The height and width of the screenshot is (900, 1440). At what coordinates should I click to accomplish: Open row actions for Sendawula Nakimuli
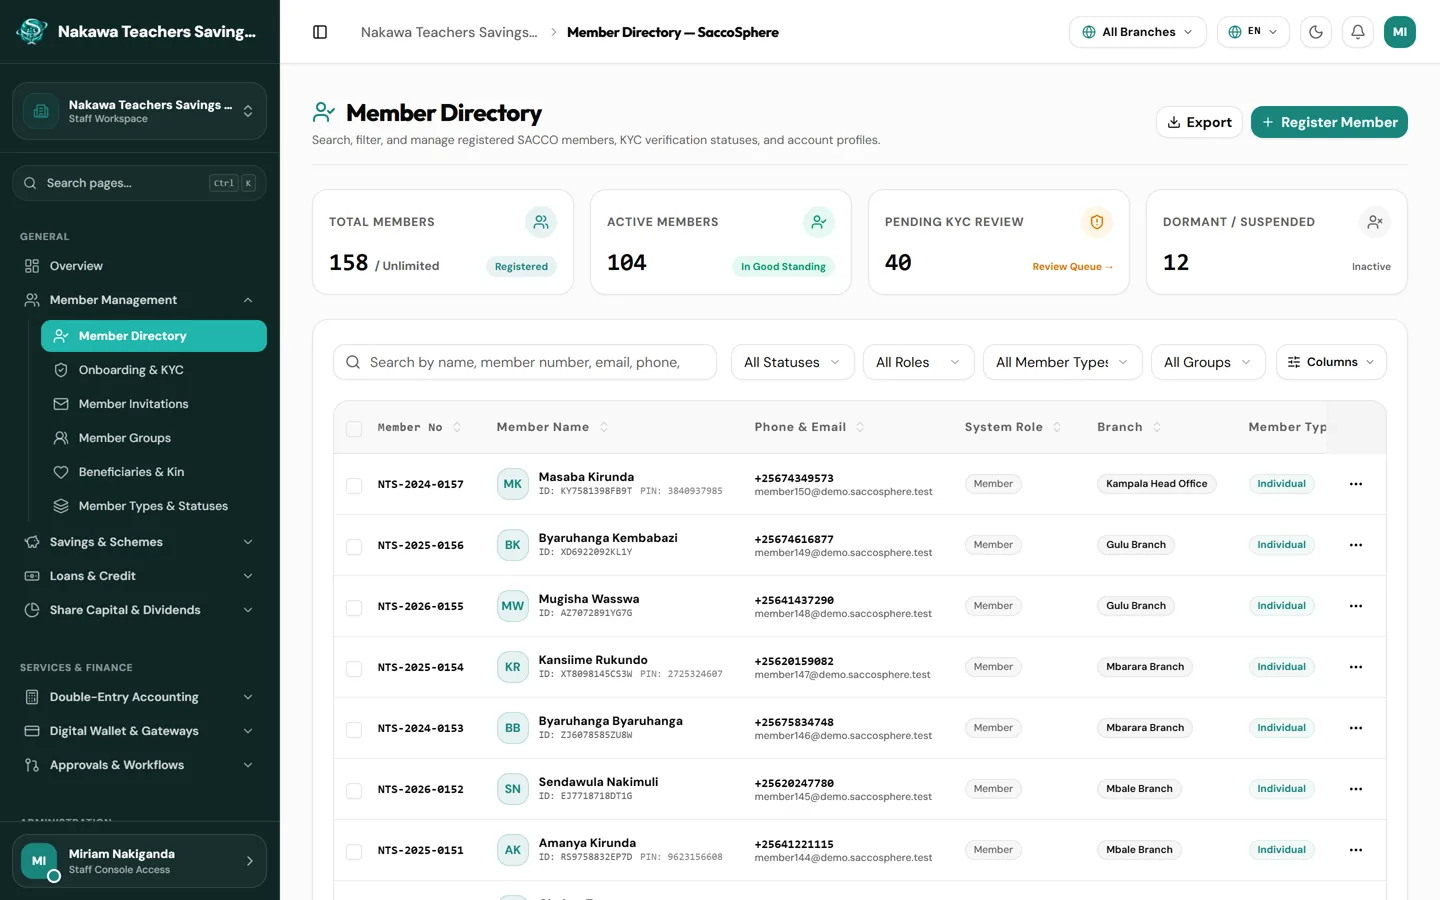click(x=1356, y=789)
